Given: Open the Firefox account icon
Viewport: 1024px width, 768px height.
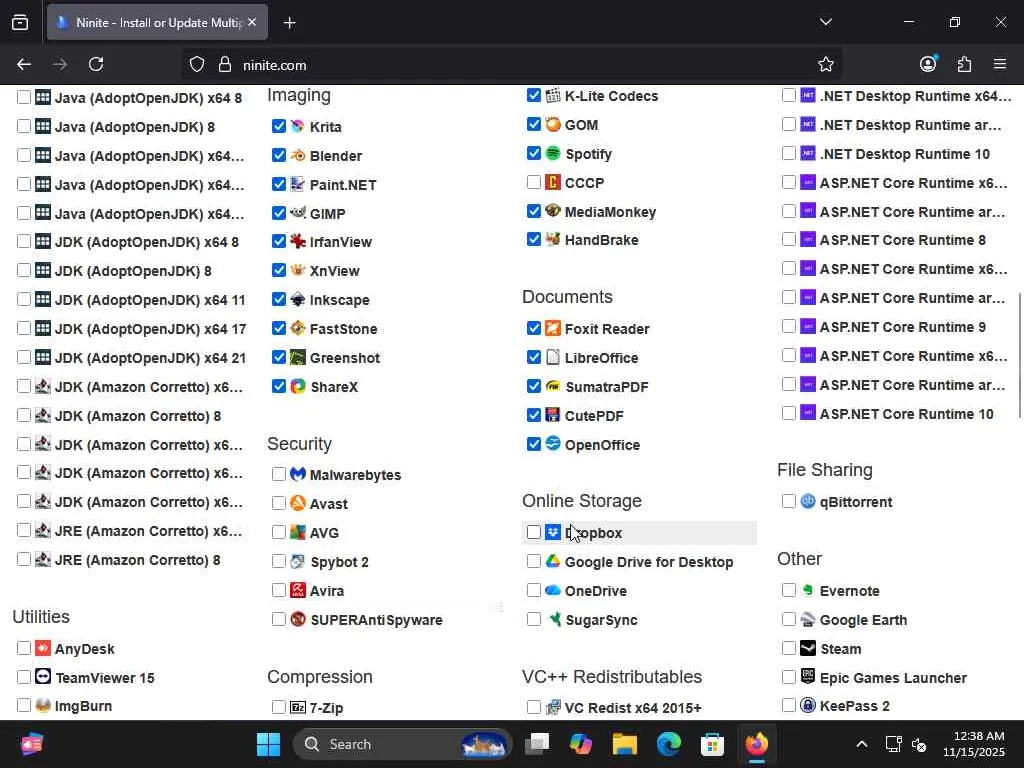Looking at the screenshot, I should tap(928, 63).
